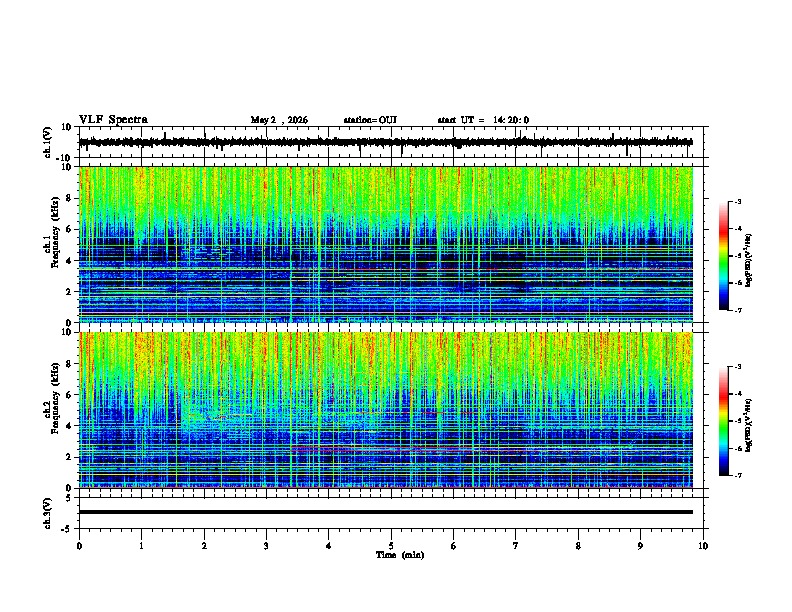Click the ch.1(V) waveform axis label
Screen dimensions: 792x612
[48, 141]
